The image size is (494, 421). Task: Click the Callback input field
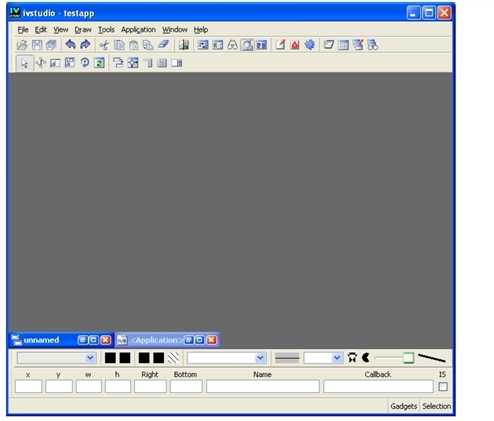[378, 387]
